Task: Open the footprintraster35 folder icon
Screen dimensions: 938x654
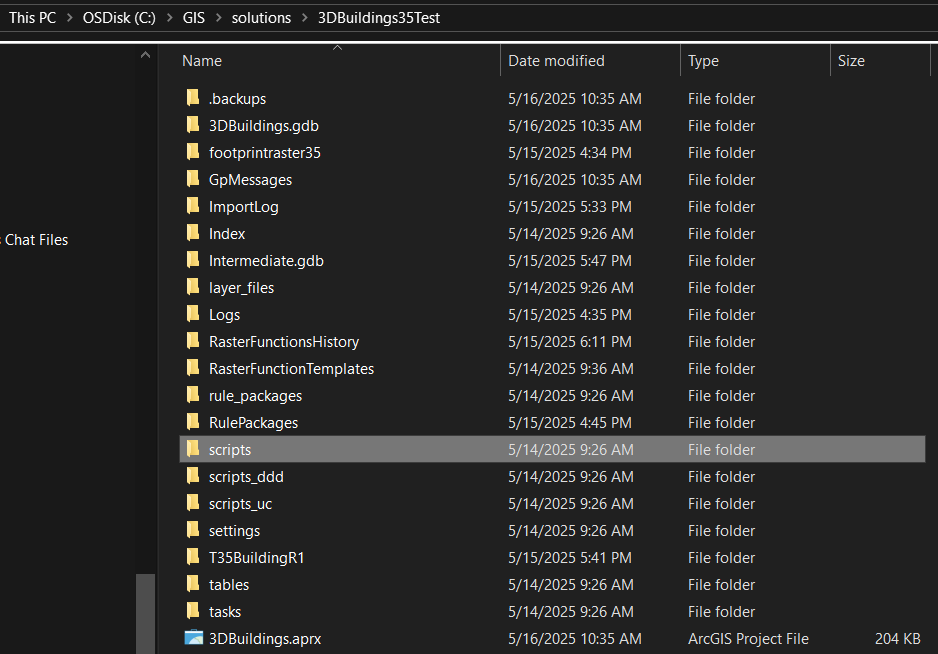Action: (x=193, y=152)
